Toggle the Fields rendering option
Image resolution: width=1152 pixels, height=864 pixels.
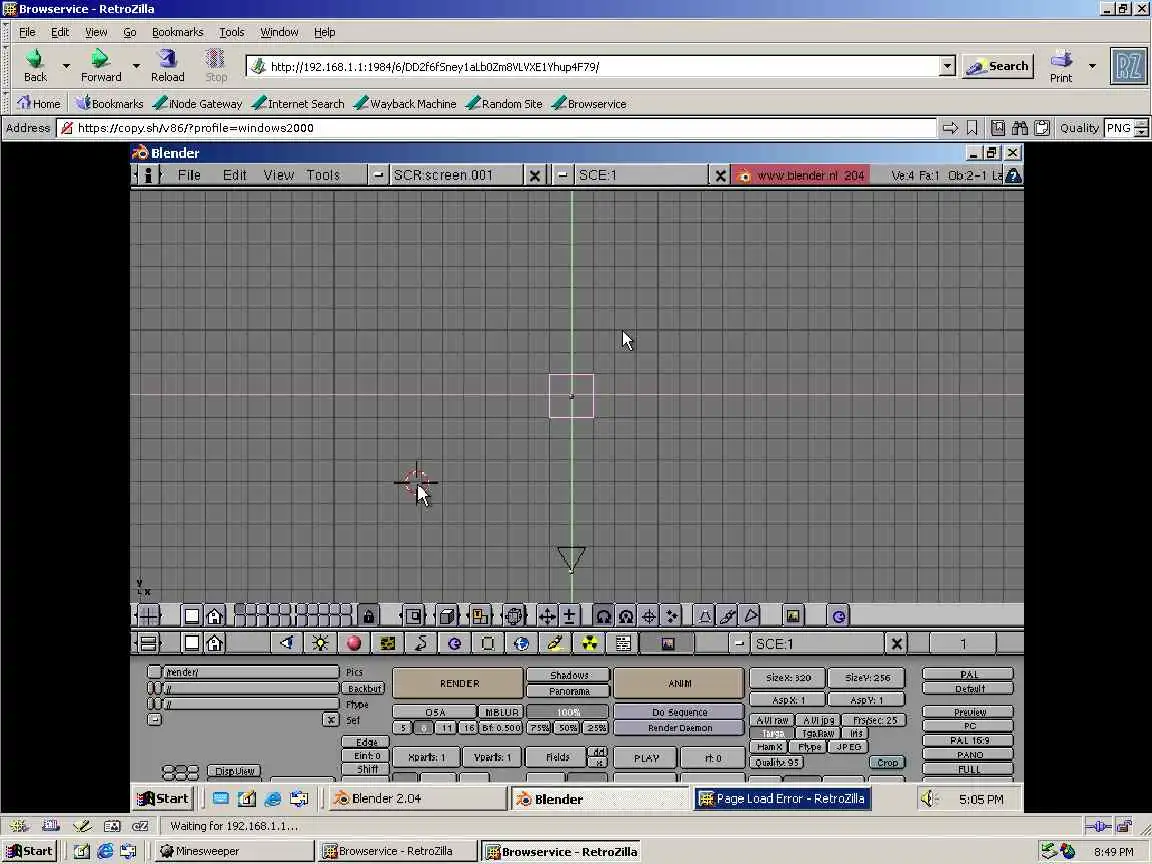(x=557, y=757)
